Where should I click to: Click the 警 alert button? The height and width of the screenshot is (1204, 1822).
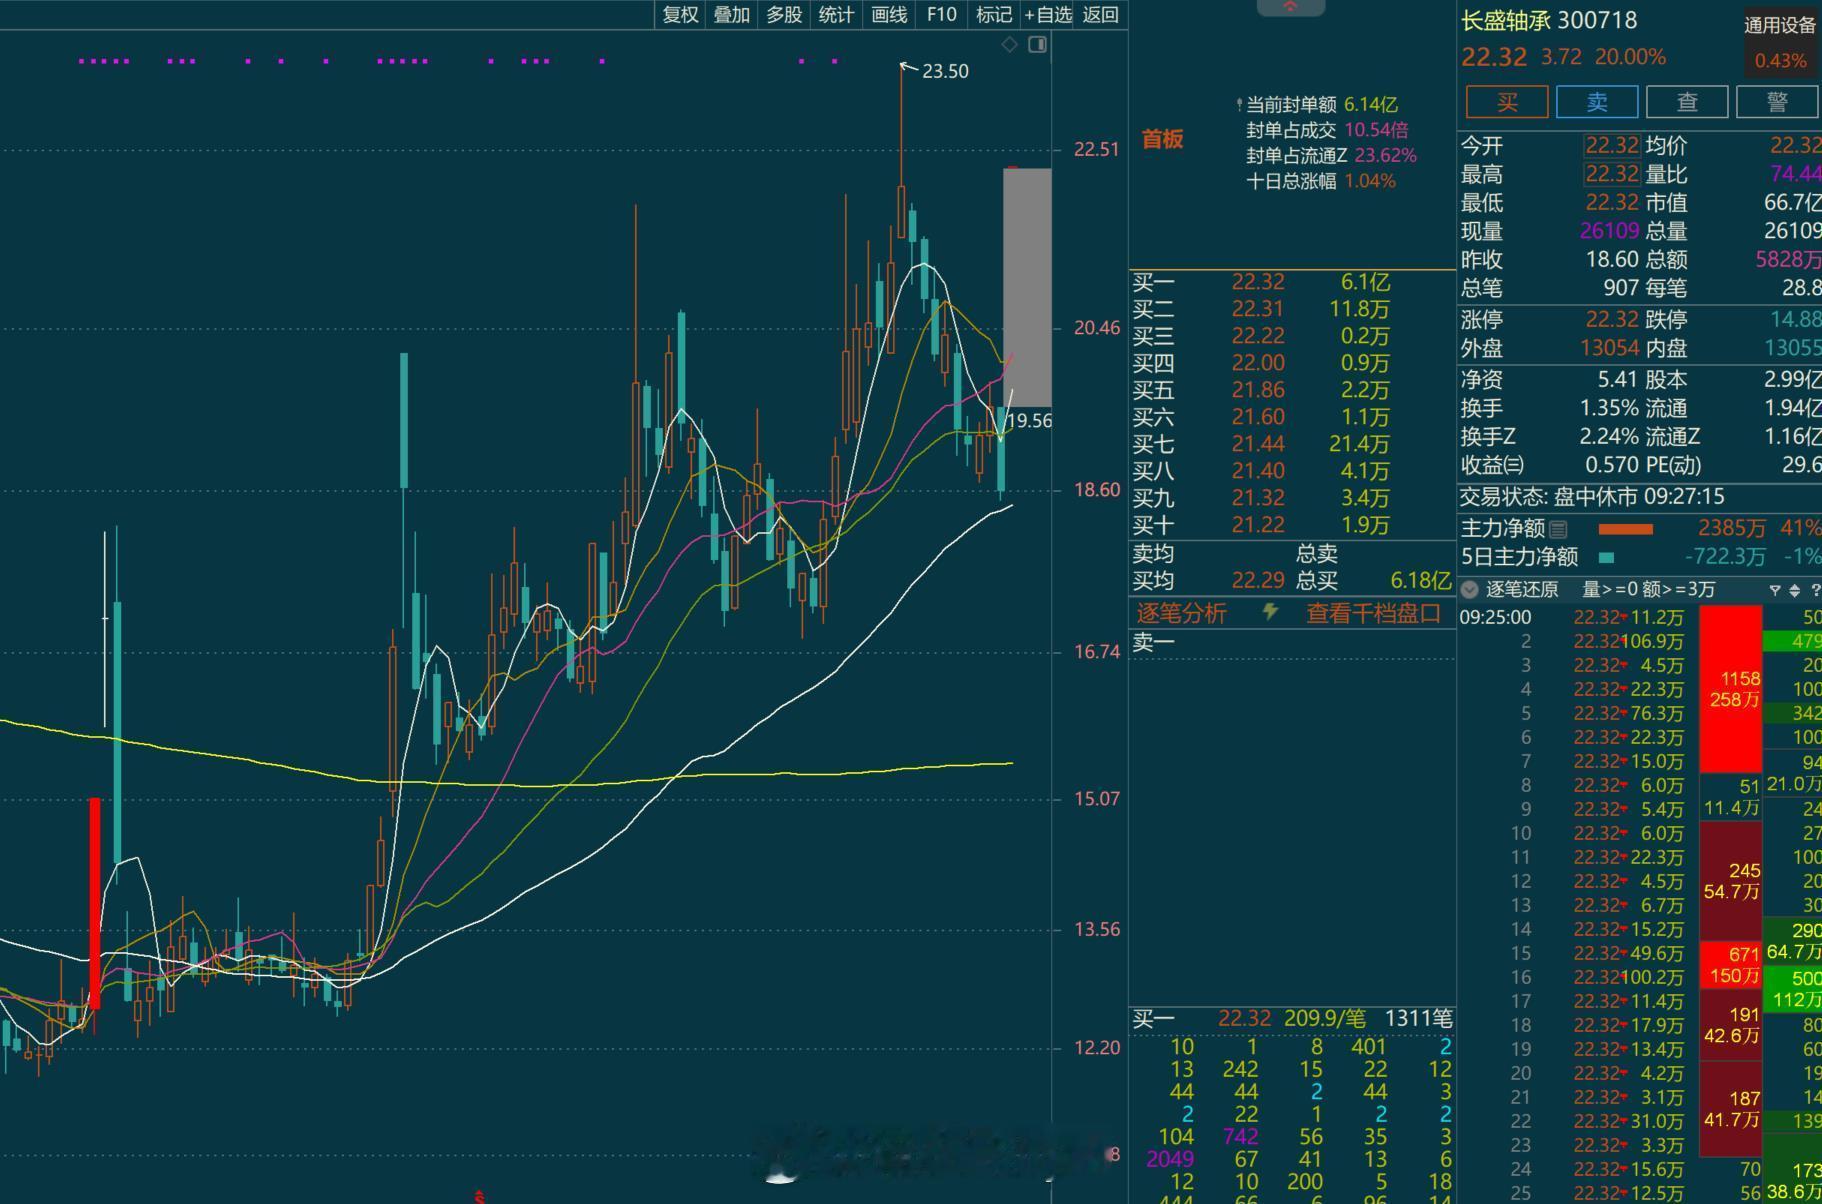coord(1777,102)
